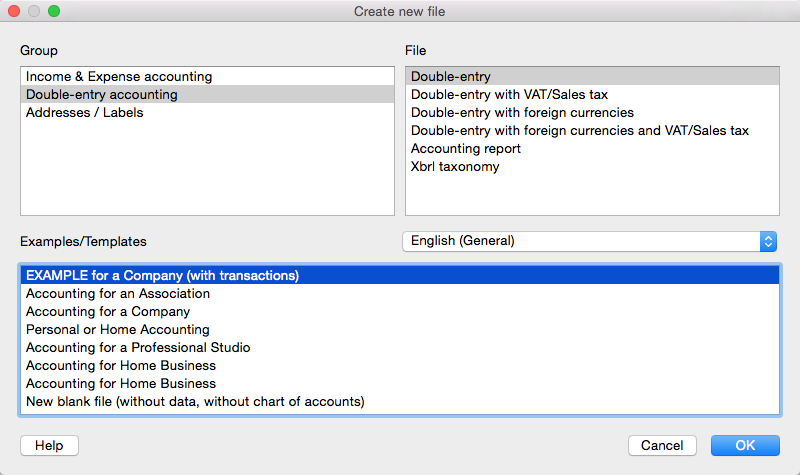Select Accounting for a Company template

click(x=400, y=311)
